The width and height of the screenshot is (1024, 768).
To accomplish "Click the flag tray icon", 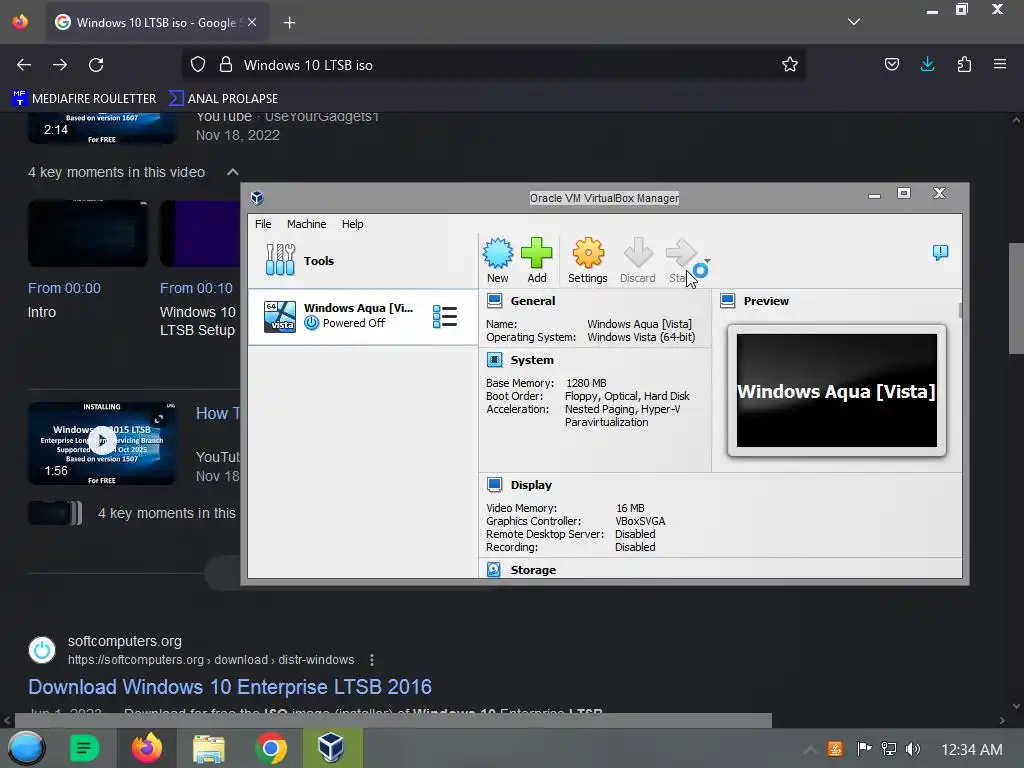I will point(864,749).
